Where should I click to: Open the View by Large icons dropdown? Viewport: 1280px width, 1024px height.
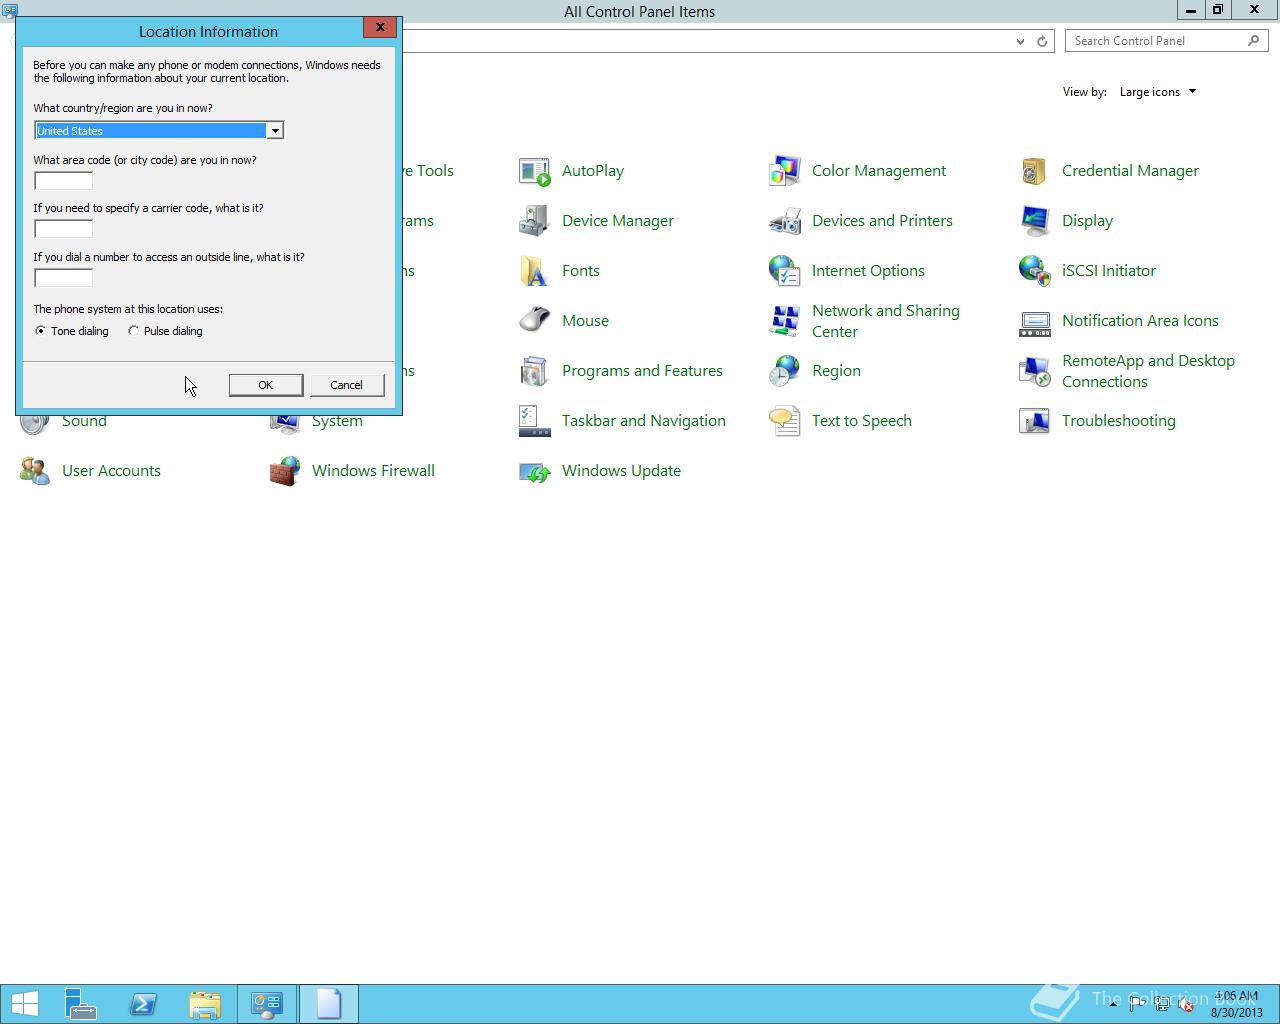tap(1158, 92)
